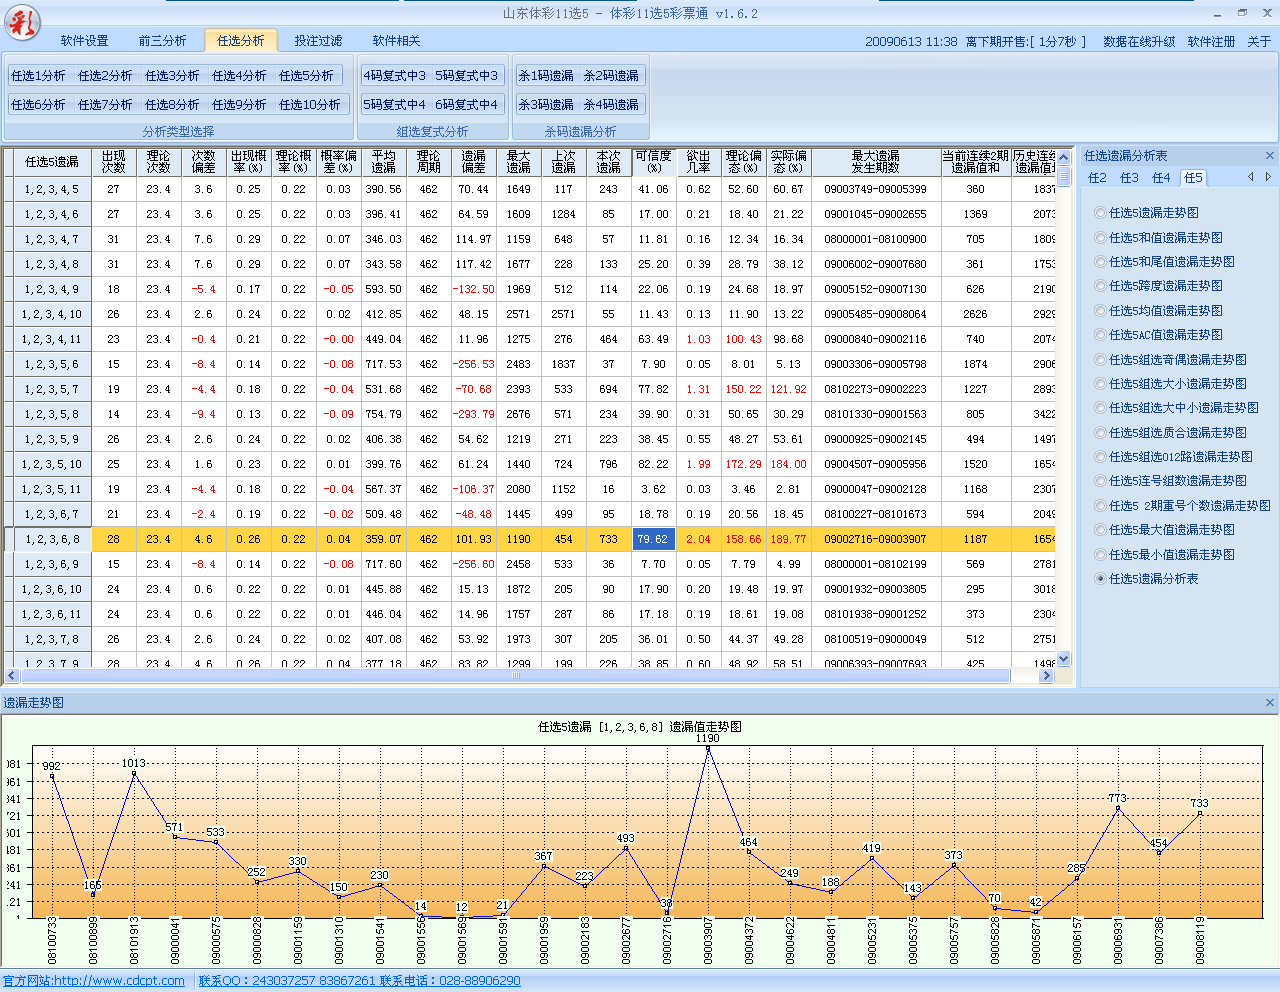Switch side panel to 任4 tab

(1161, 178)
